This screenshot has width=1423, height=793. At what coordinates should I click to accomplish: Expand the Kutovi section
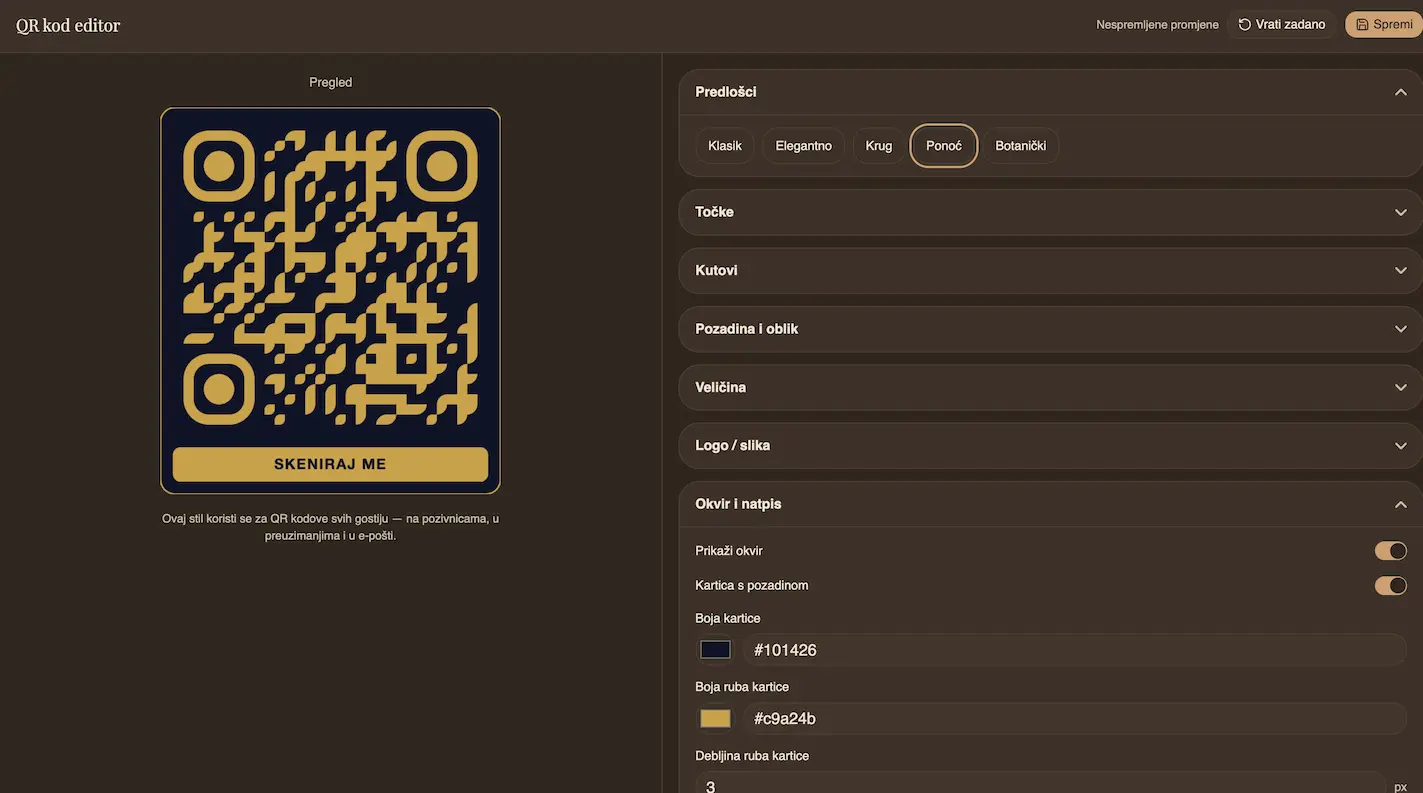[1051, 270]
